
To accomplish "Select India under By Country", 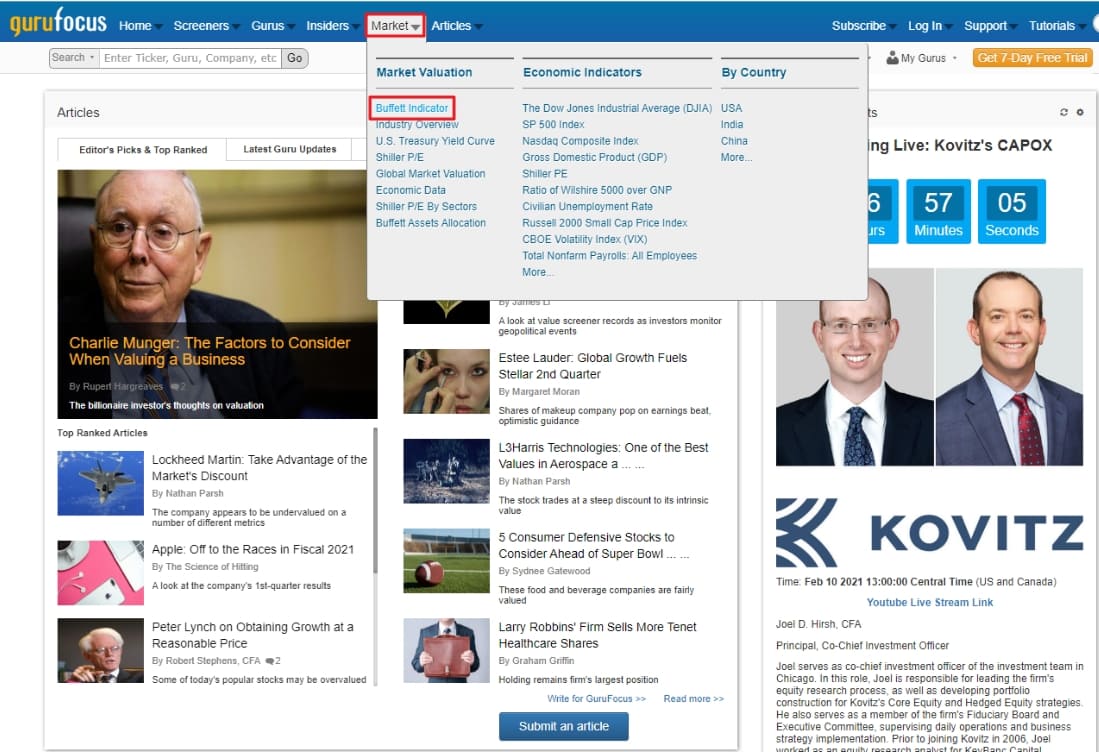I will pyautogui.click(x=732, y=124).
